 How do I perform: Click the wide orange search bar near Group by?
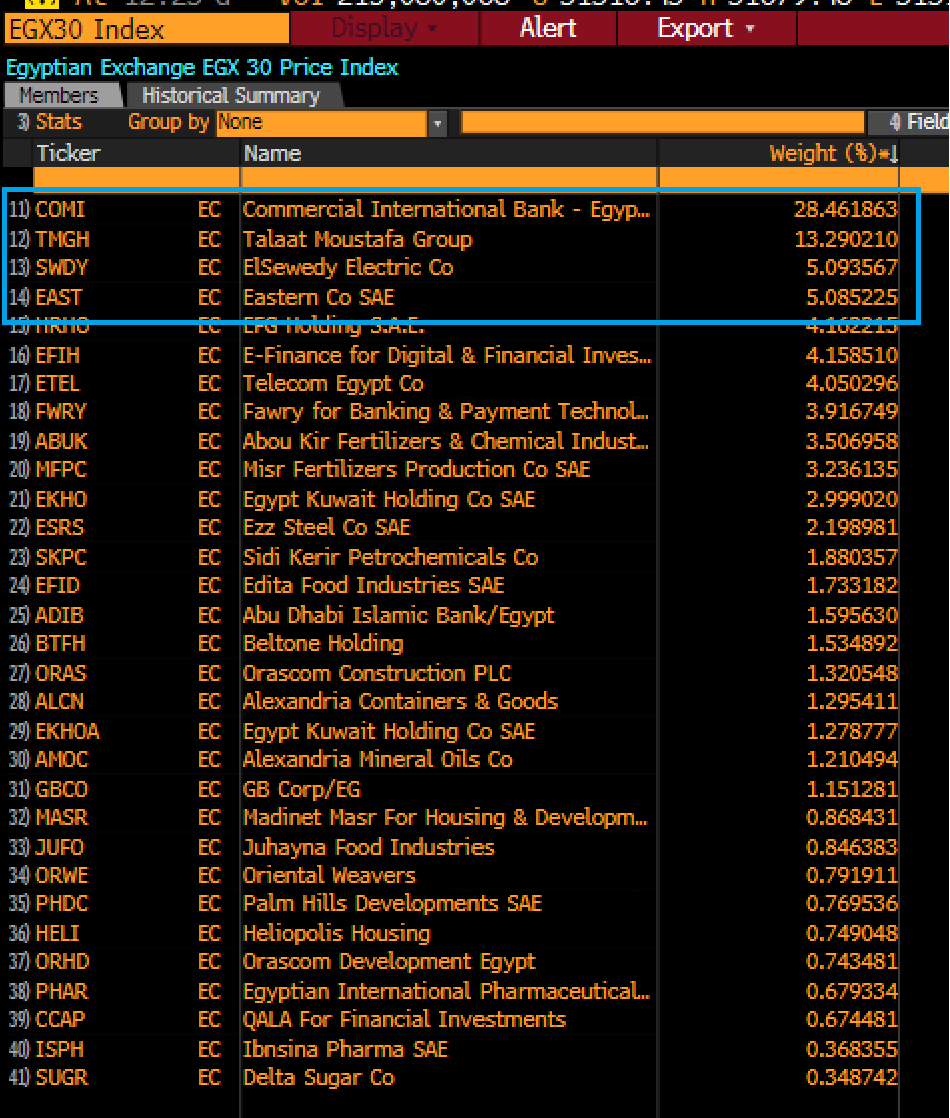663,122
